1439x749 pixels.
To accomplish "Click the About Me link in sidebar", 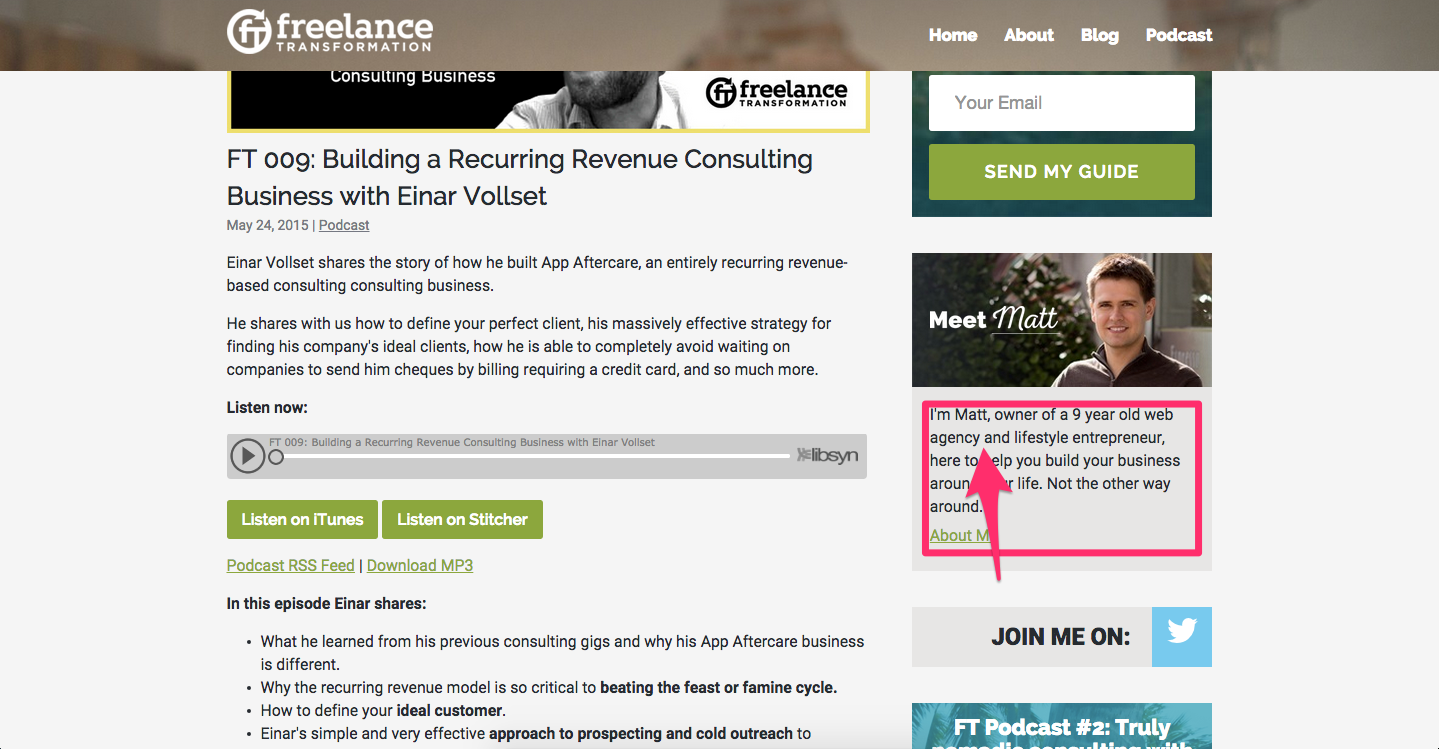I will point(960,535).
